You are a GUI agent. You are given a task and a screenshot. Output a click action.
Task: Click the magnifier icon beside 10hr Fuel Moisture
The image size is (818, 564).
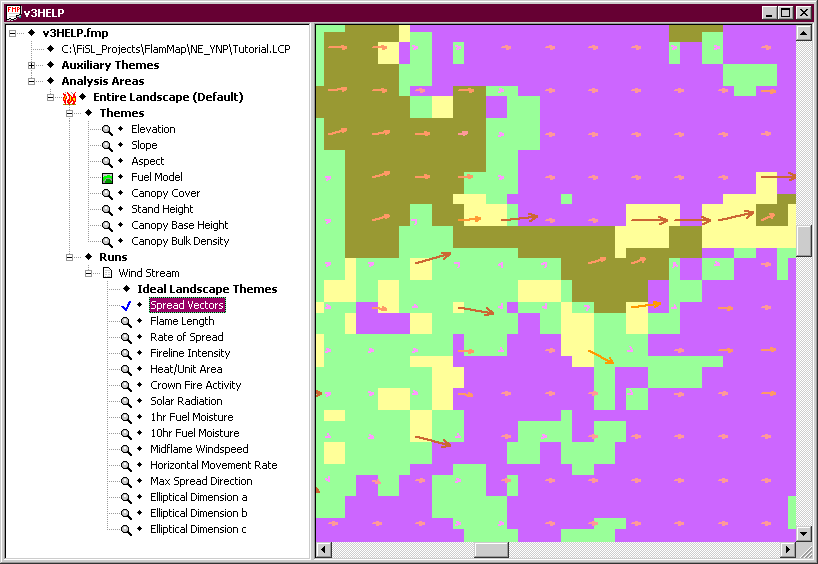[x=126, y=434]
